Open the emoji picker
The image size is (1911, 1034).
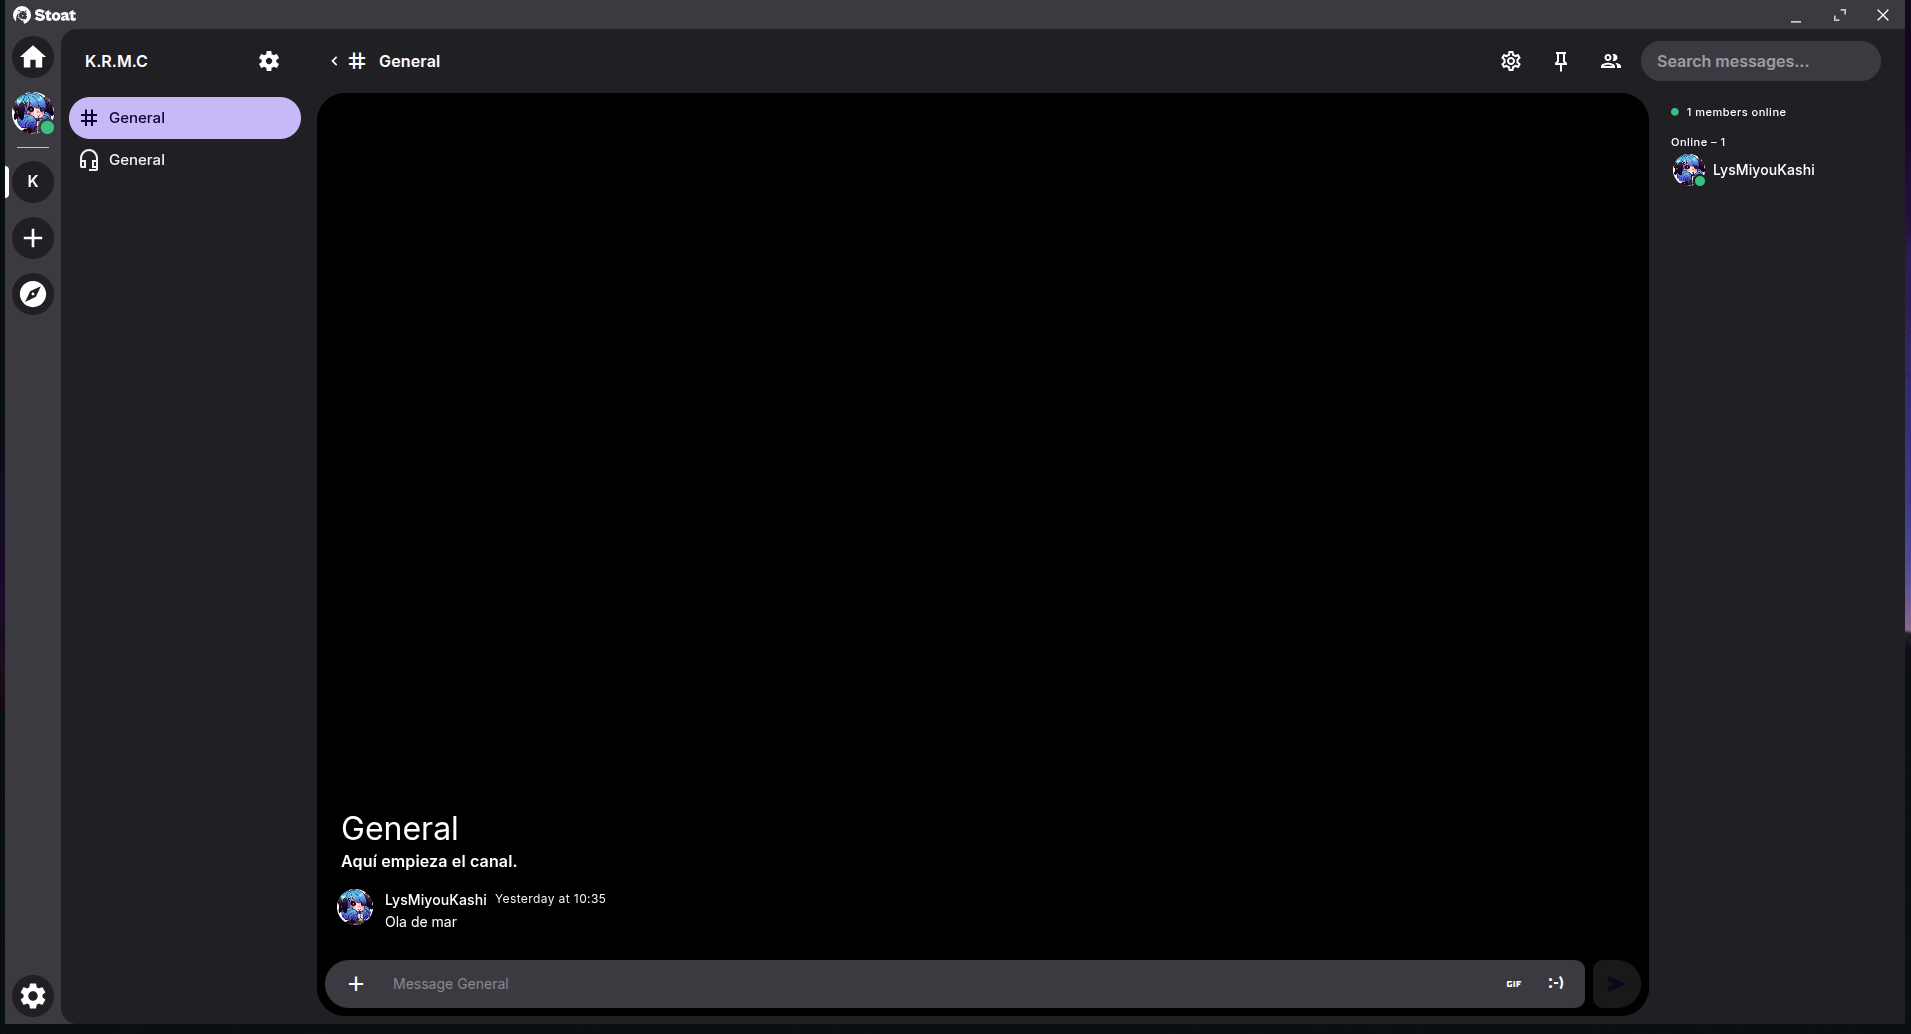pos(1555,984)
